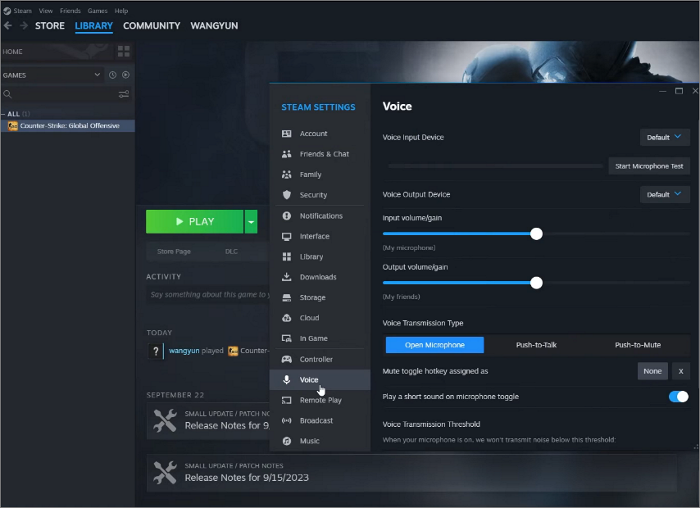Click the recent activity clock icon
This screenshot has width=700, height=508.
coord(112,75)
